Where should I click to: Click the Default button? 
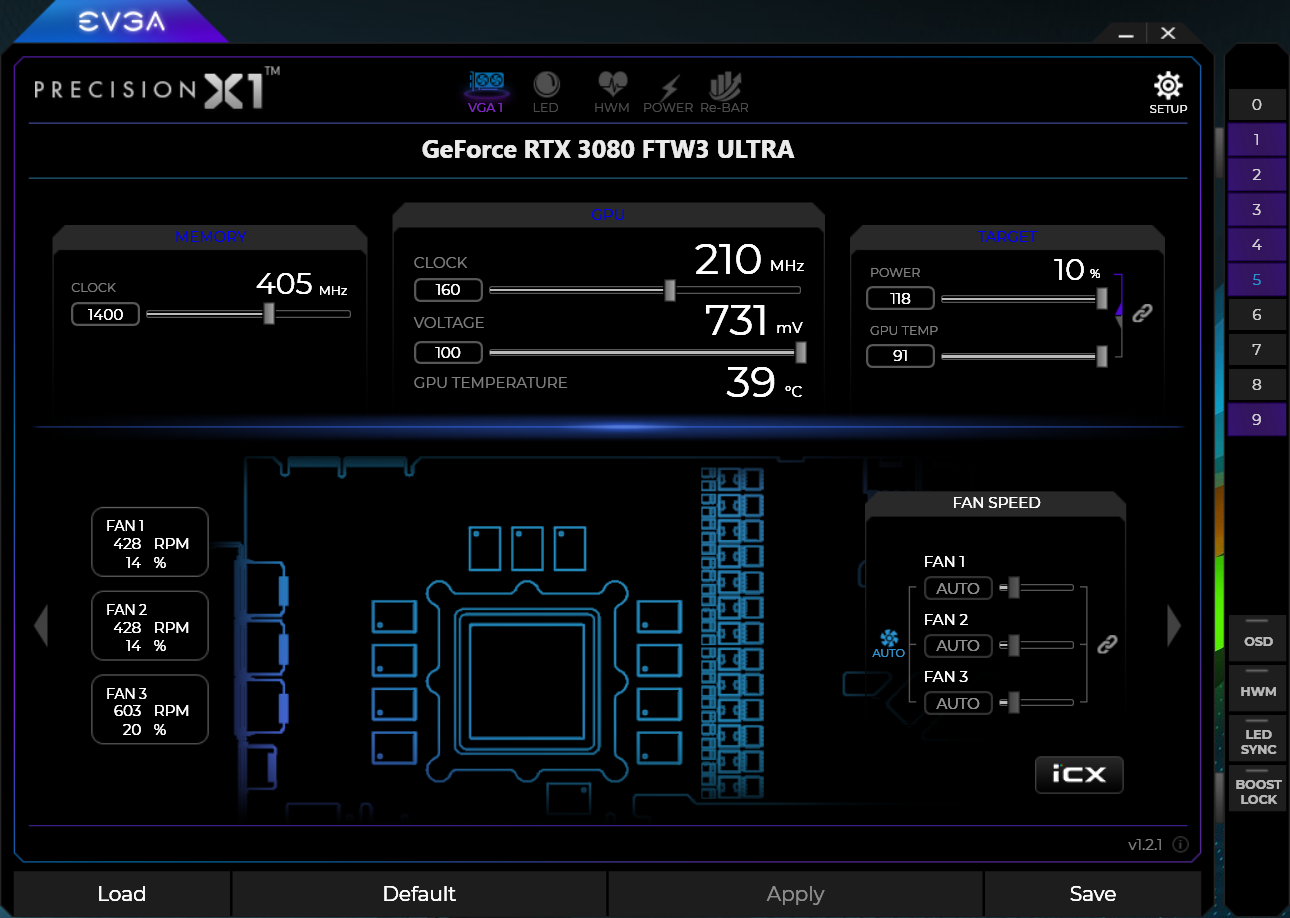(x=419, y=894)
